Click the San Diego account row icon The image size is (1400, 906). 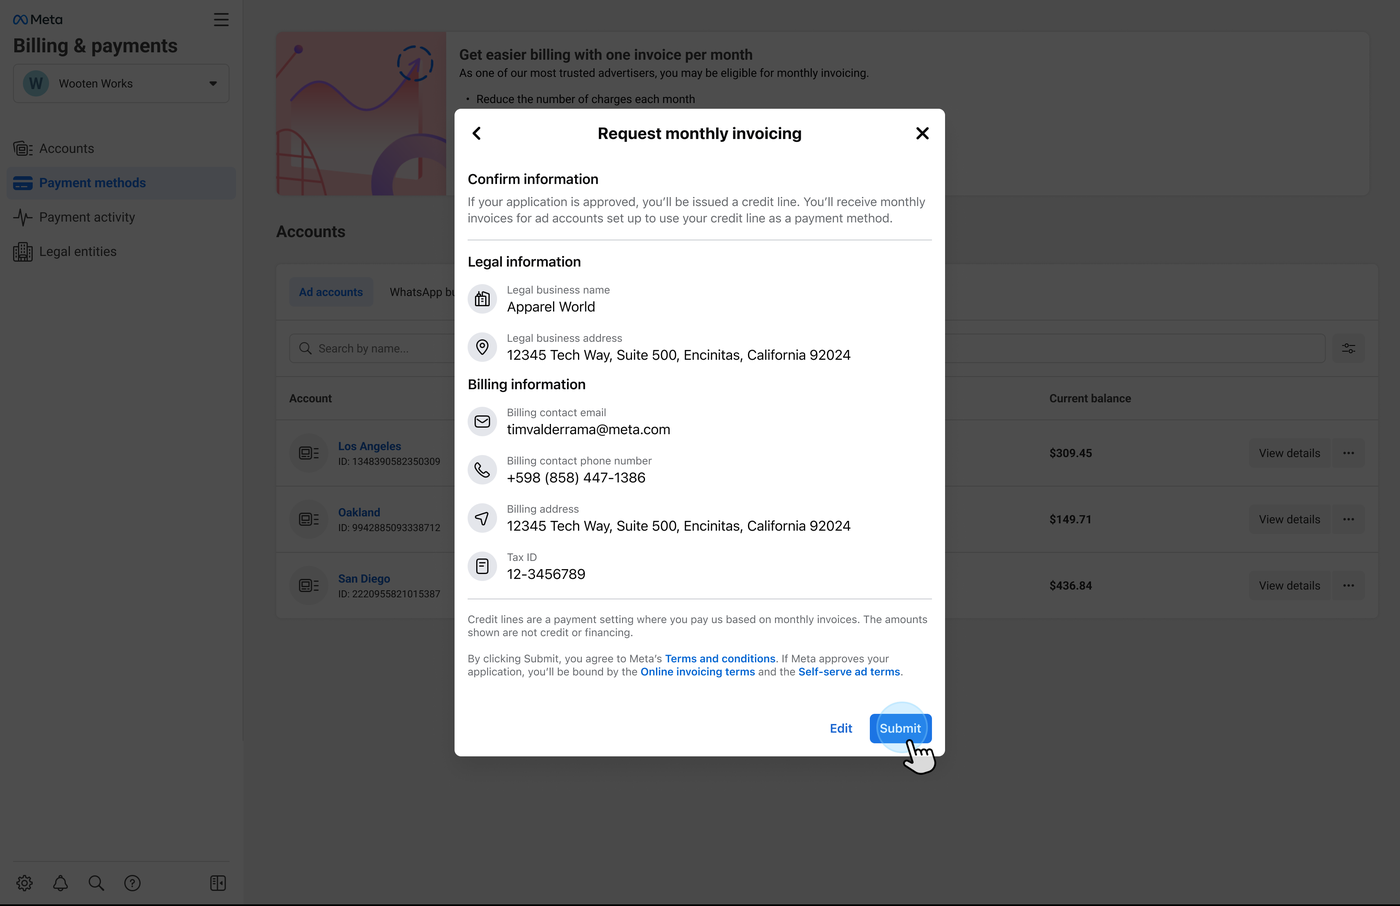309,585
